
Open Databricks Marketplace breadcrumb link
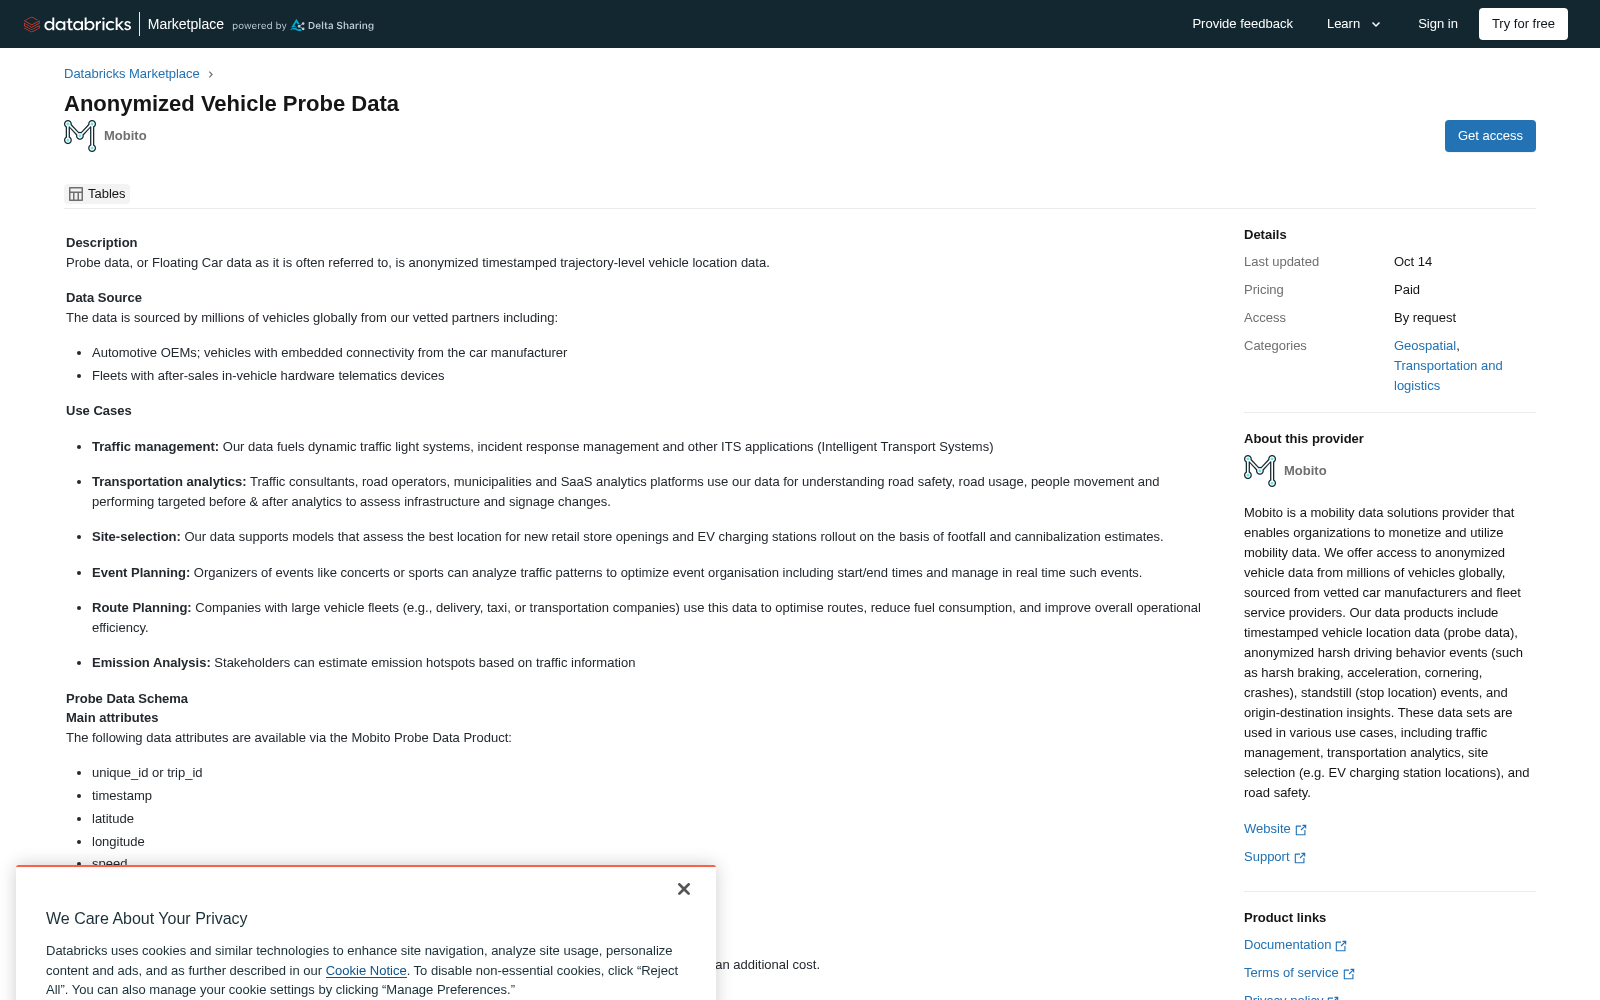tap(132, 74)
